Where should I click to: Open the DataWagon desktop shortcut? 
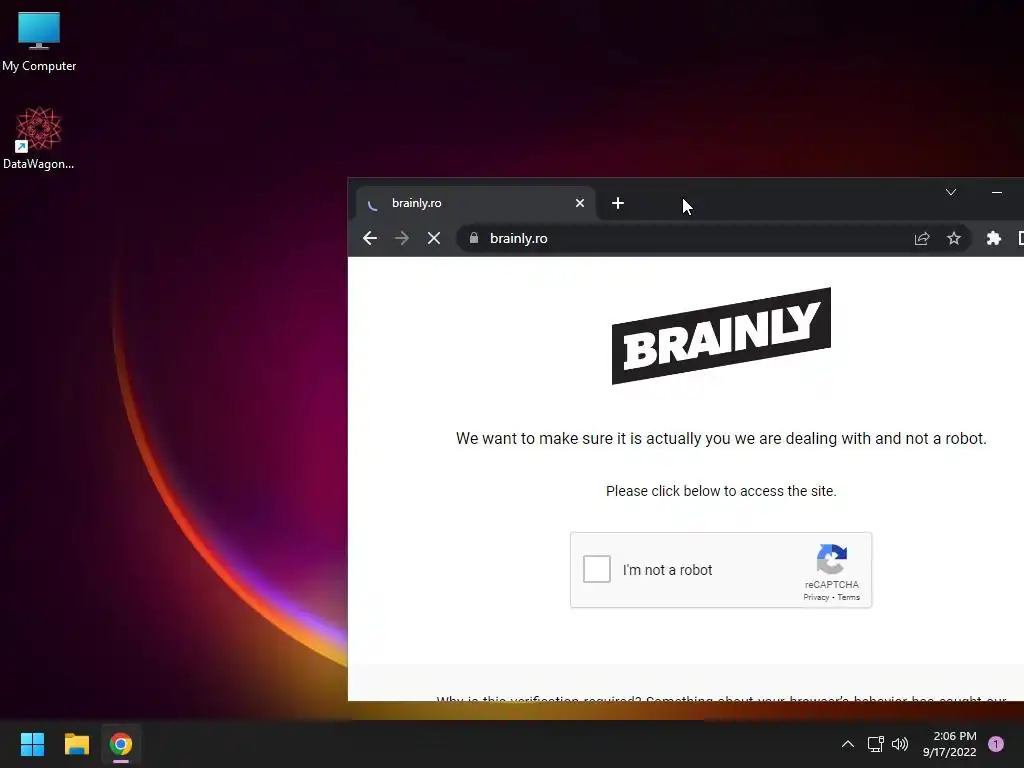(x=39, y=138)
